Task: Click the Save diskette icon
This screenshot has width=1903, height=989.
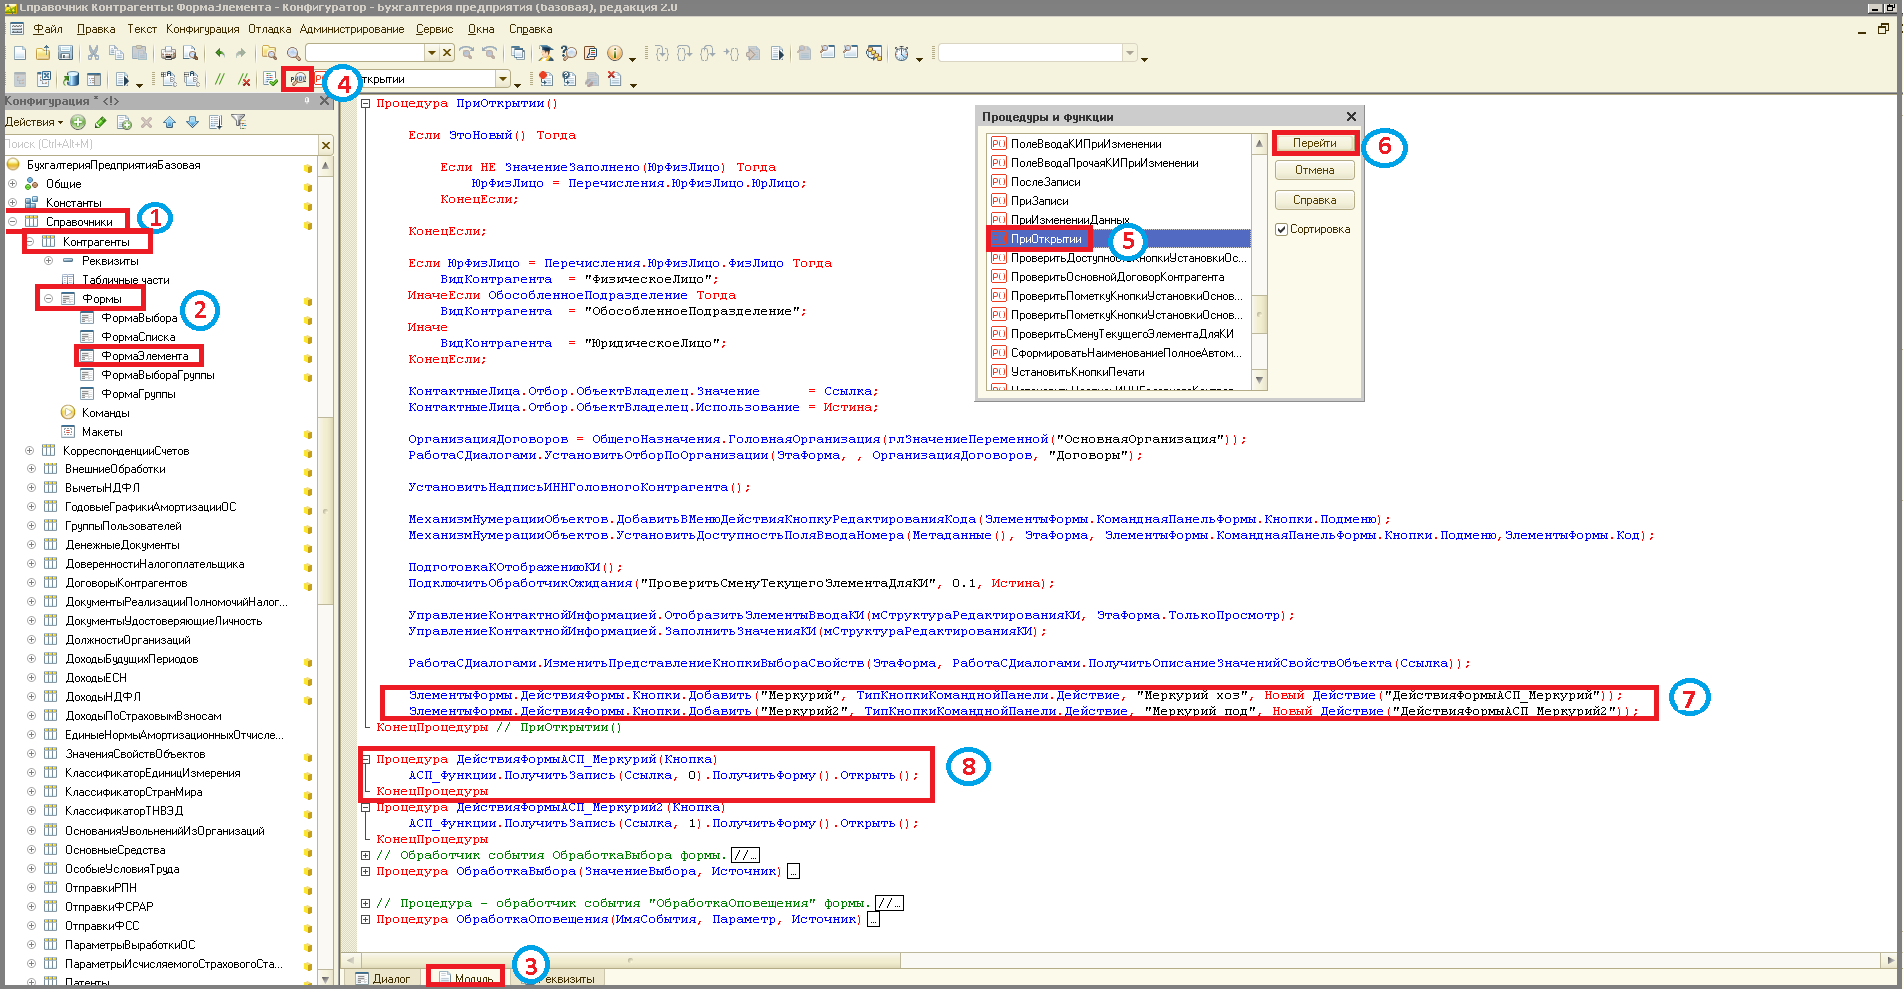Action: click(x=65, y=53)
